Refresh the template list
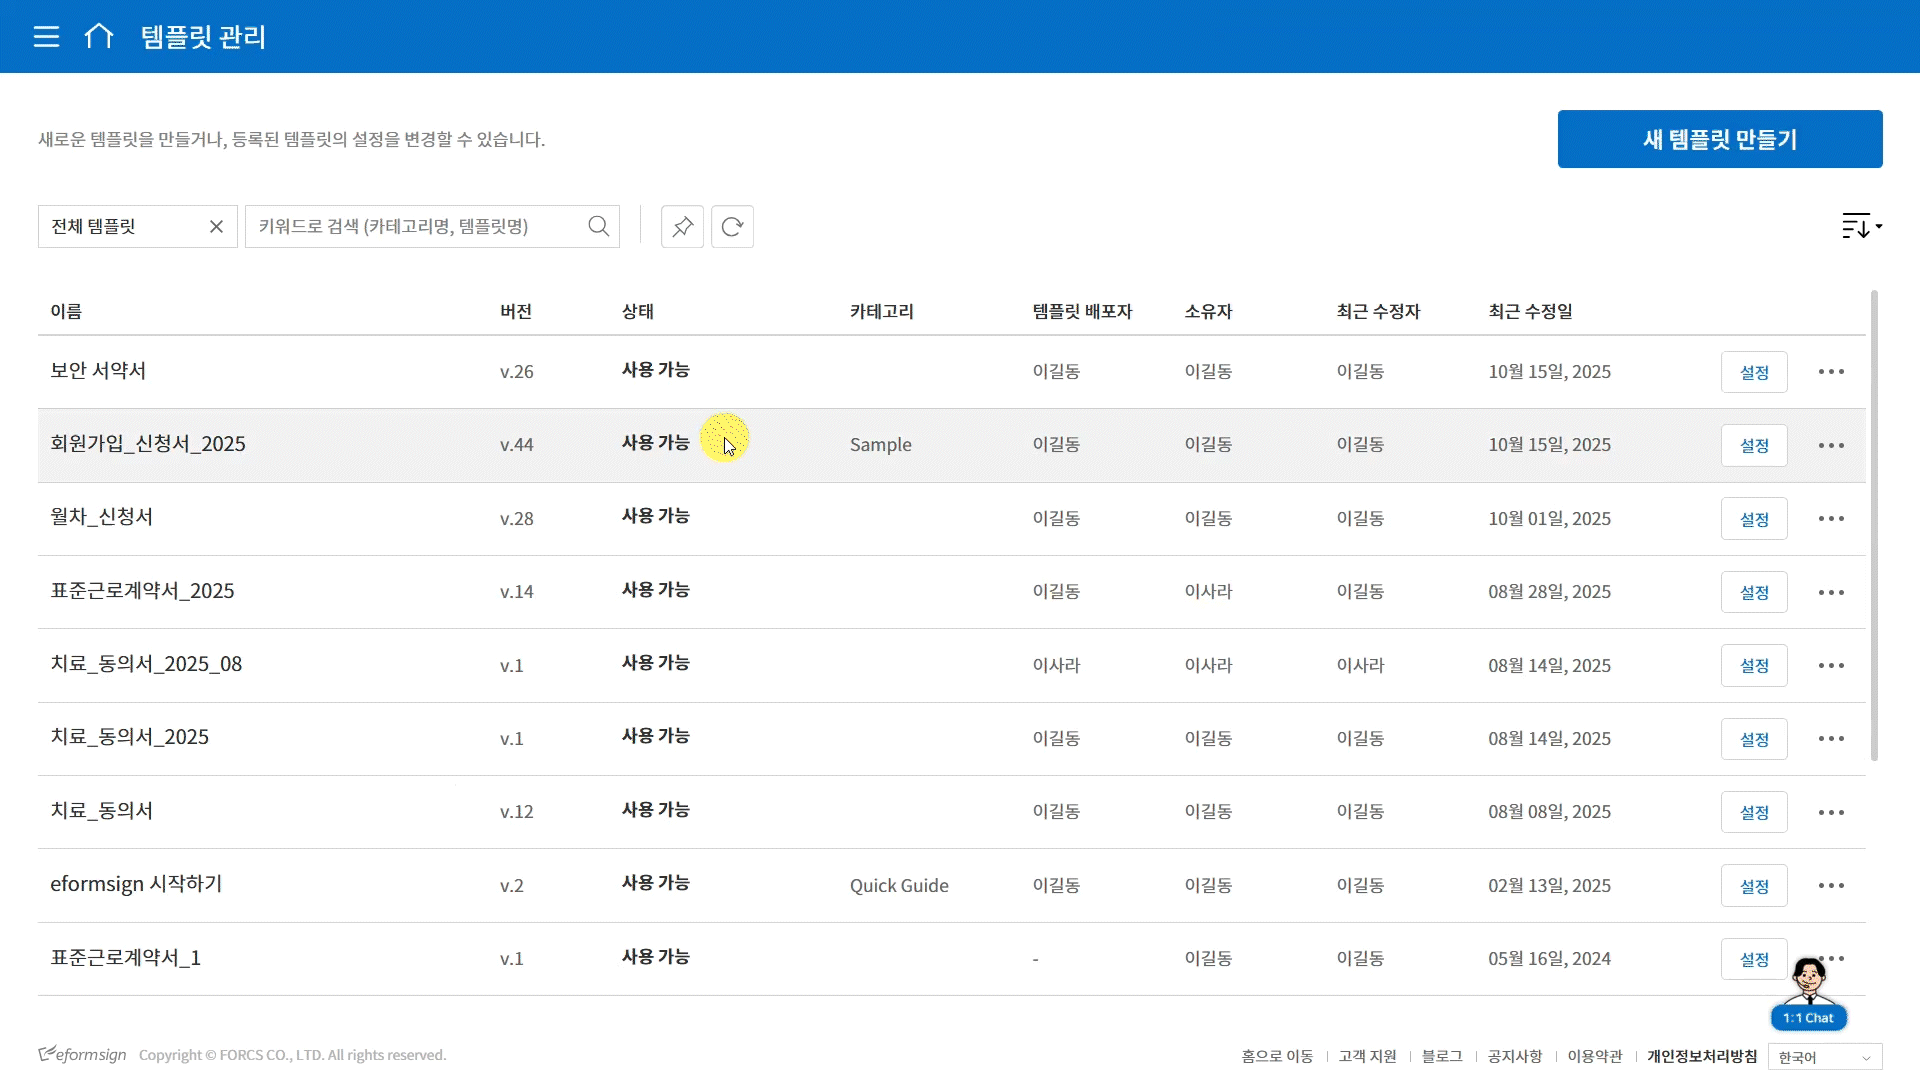This screenshot has width=1920, height=1080. pyautogui.click(x=732, y=226)
